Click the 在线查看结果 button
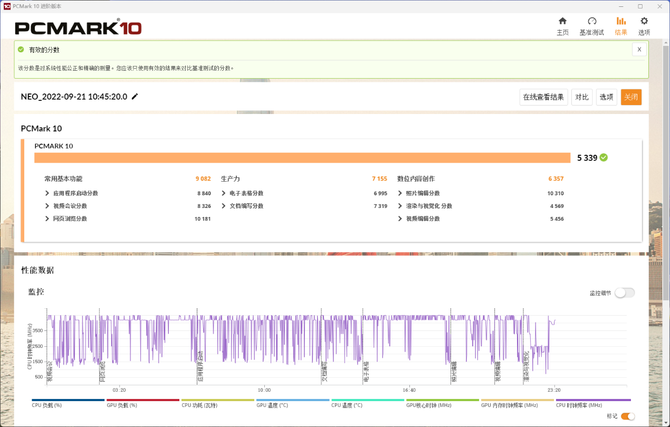Screen dimensions: 670x427 tap(543, 97)
